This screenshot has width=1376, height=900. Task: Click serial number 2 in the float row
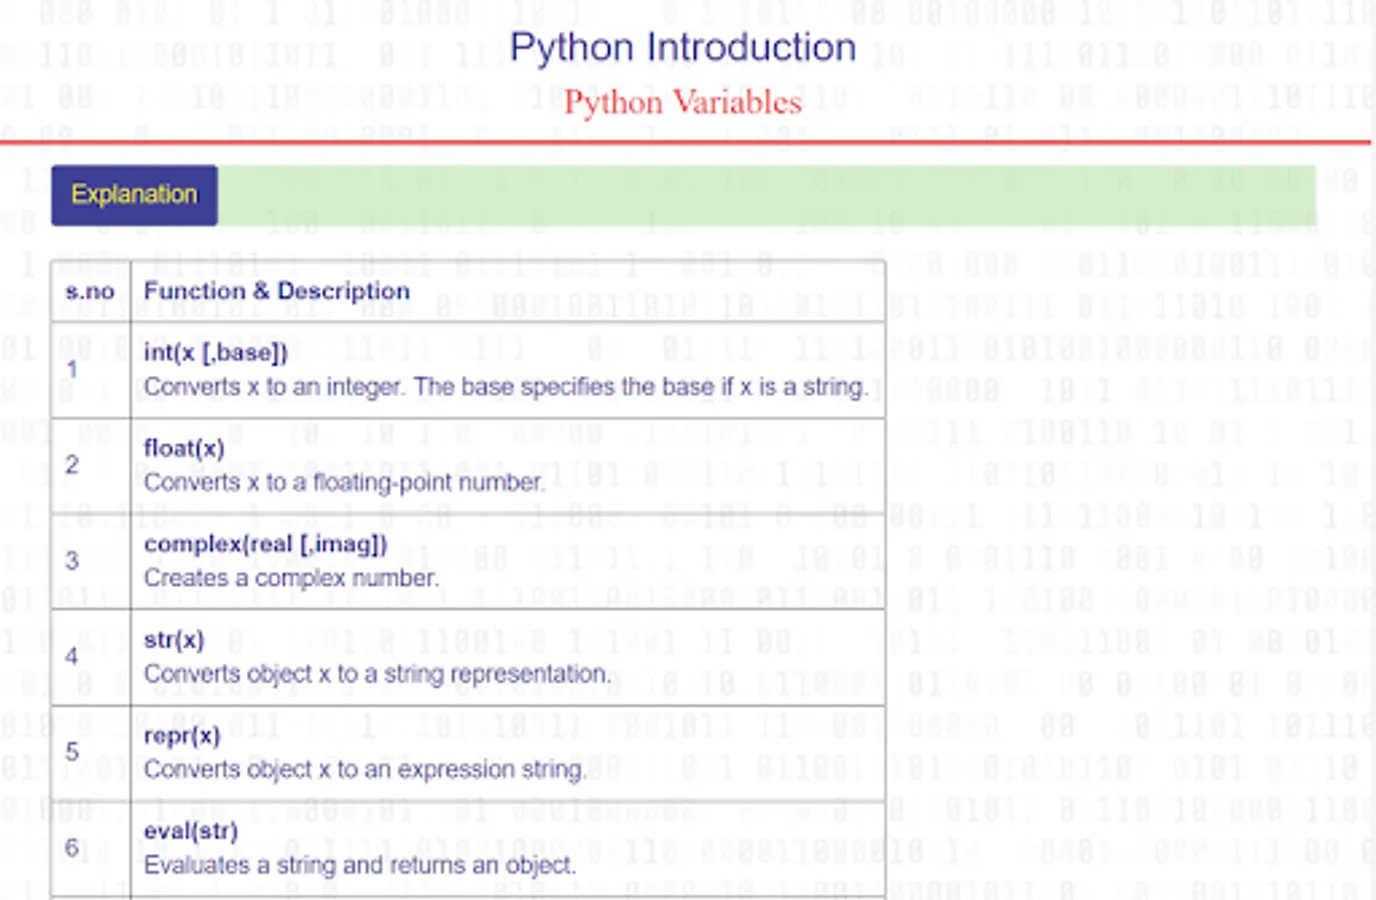point(72,465)
